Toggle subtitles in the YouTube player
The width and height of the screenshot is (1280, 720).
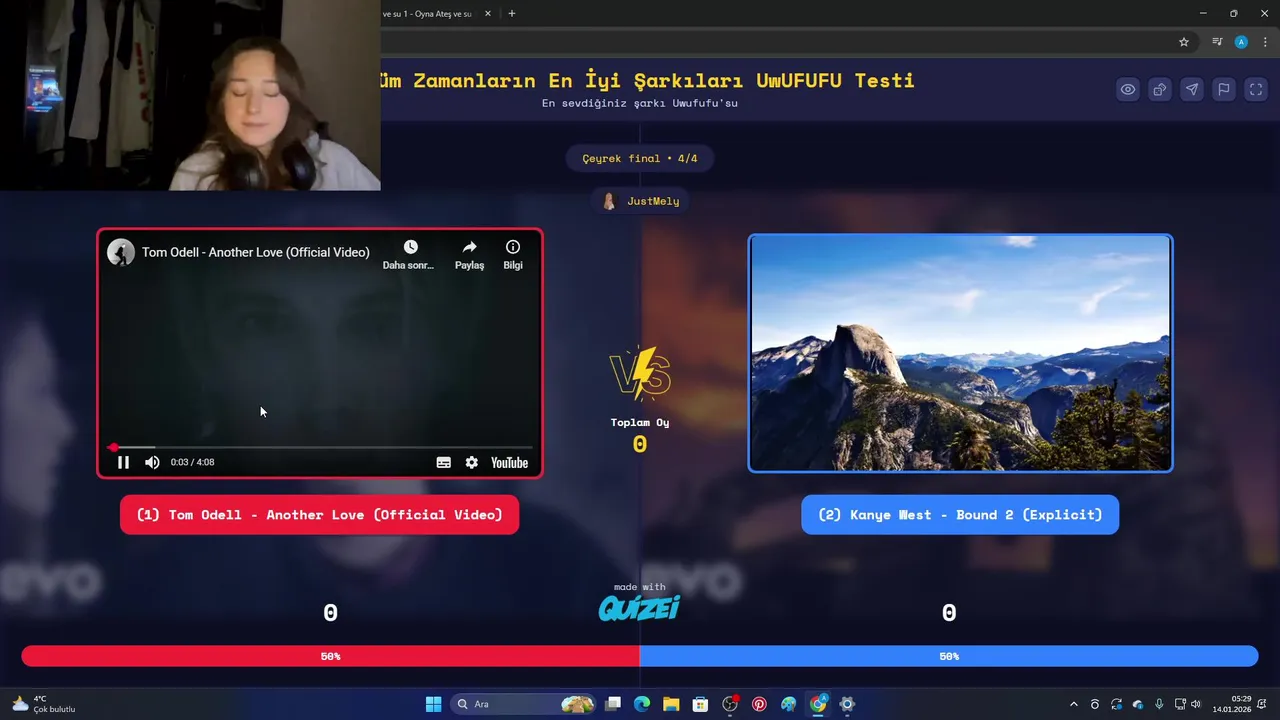click(x=444, y=462)
